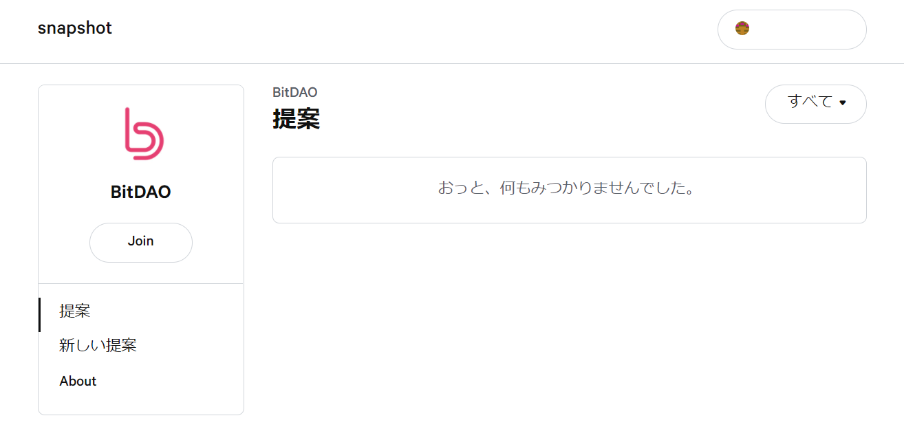Join the BitDAO space
The width and height of the screenshot is (904, 440).
[x=141, y=243]
